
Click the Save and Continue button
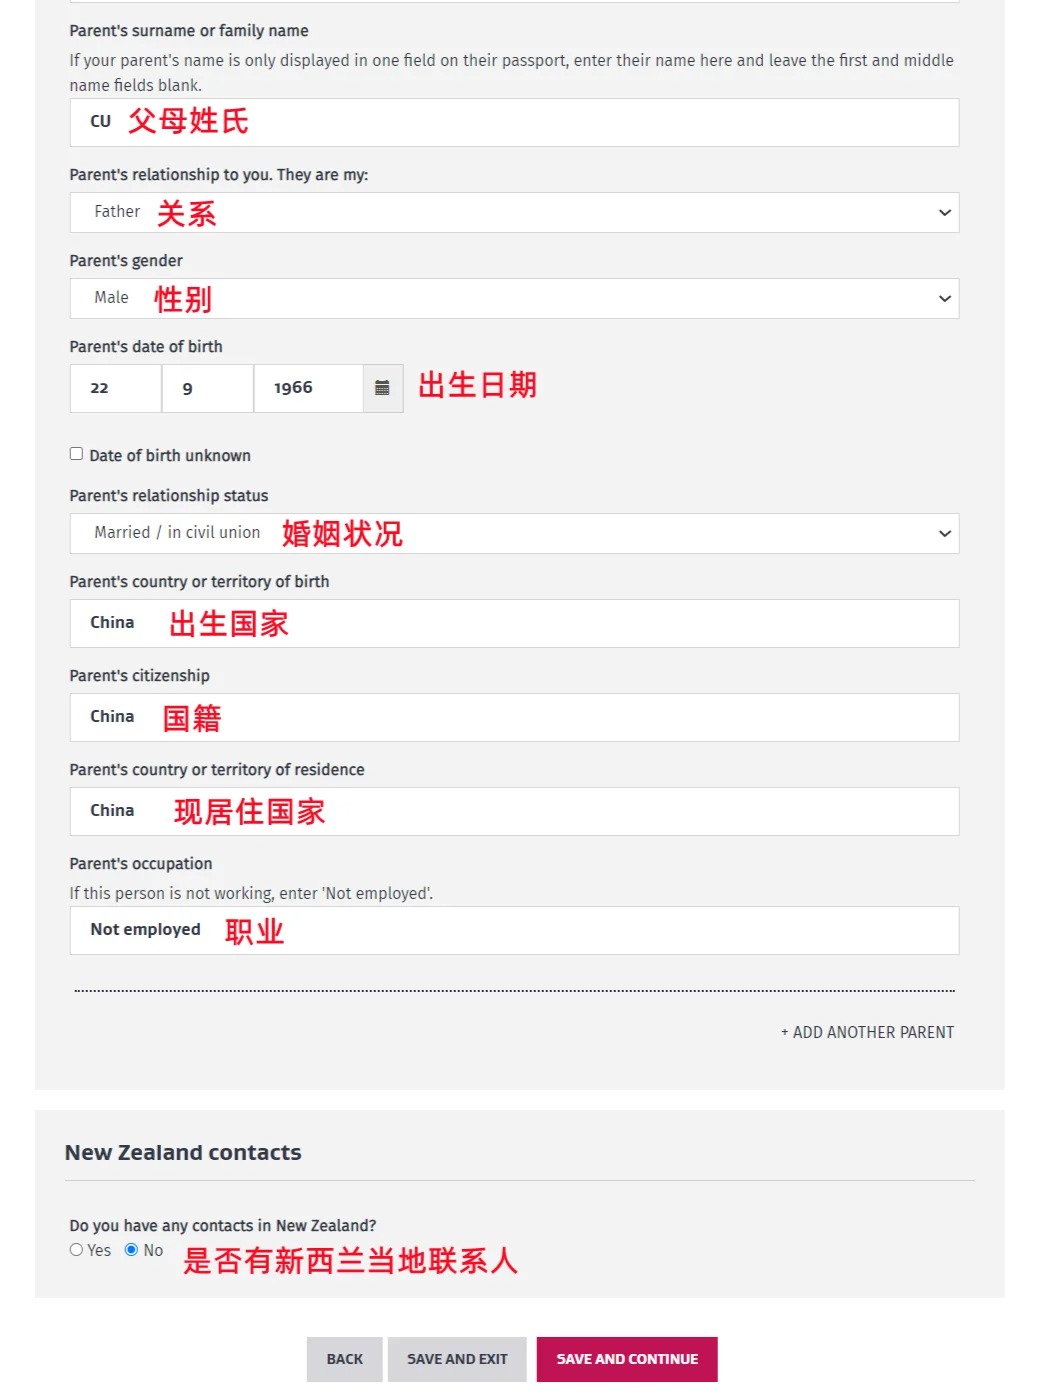(x=627, y=1359)
